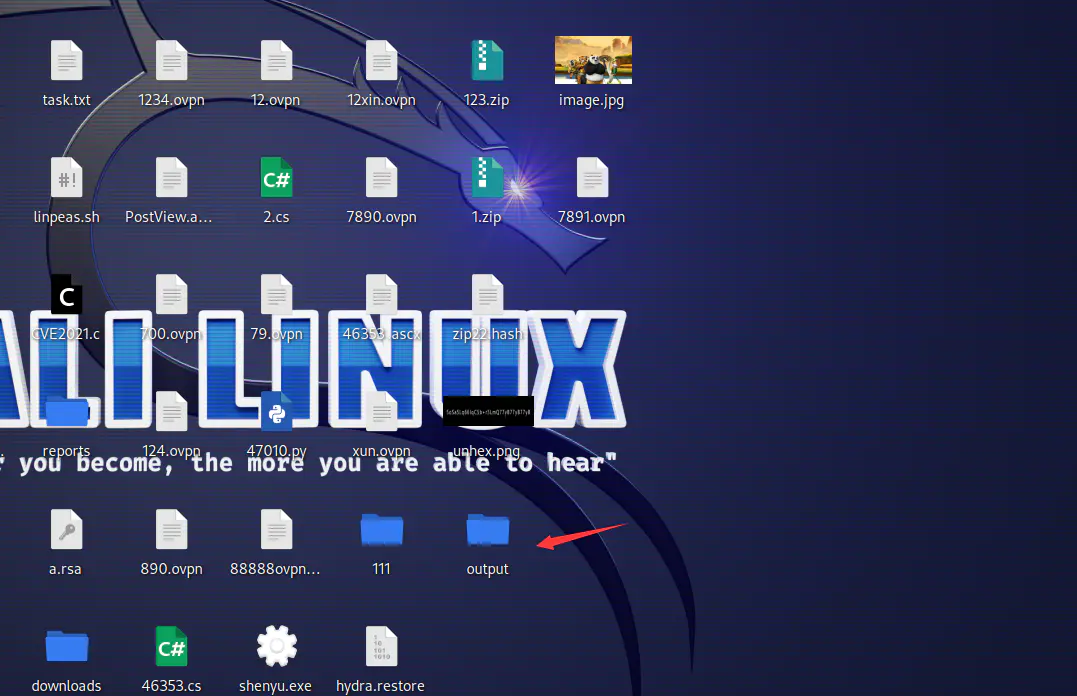Select the a.rsa key file icon
The width and height of the screenshot is (1077, 696).
(67, 529)
